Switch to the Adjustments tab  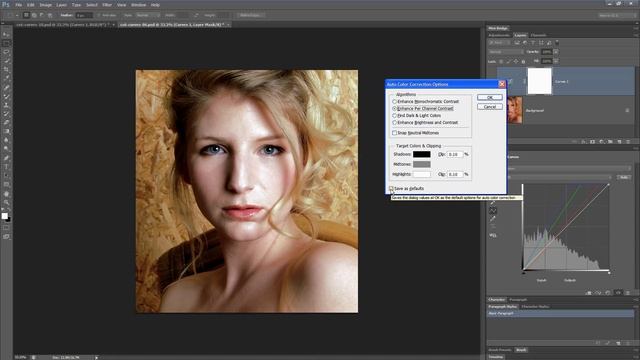(x=499, y=35)
